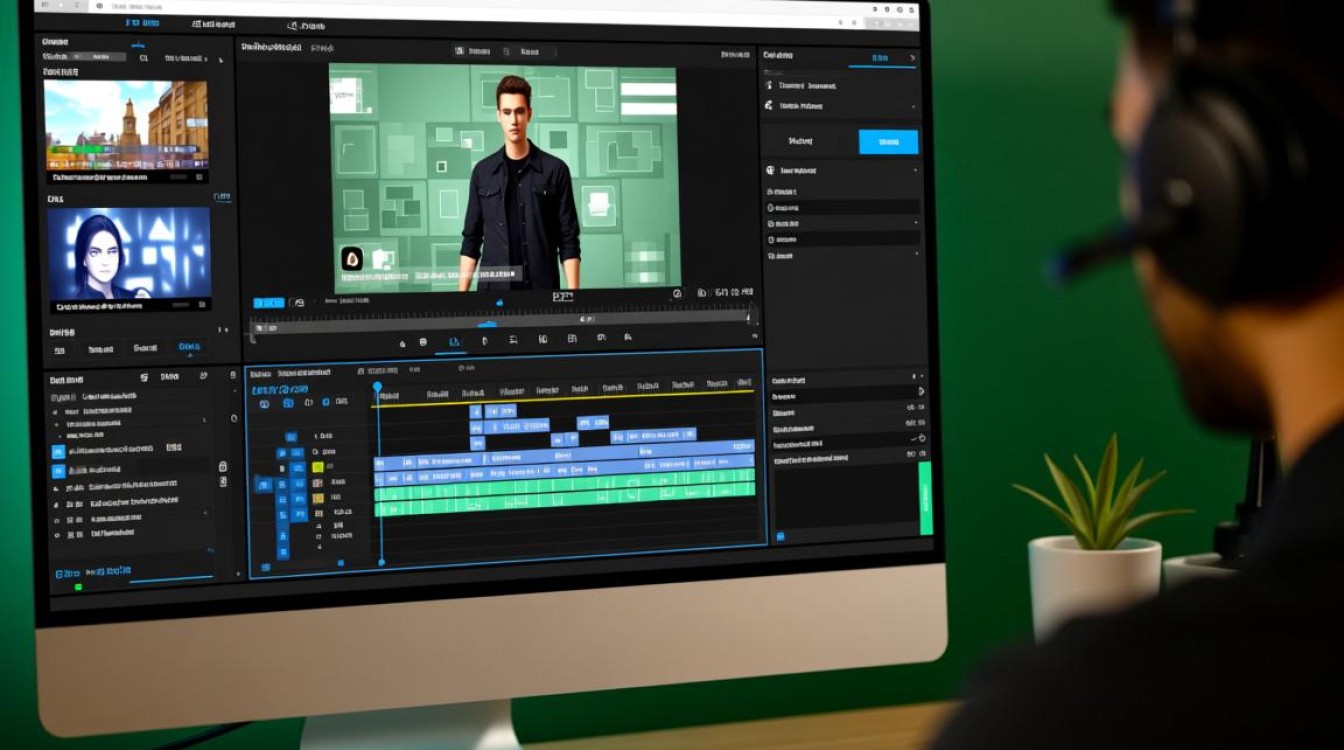Select the highlighted blue tab under the media thumbnails

coord(189,348)
